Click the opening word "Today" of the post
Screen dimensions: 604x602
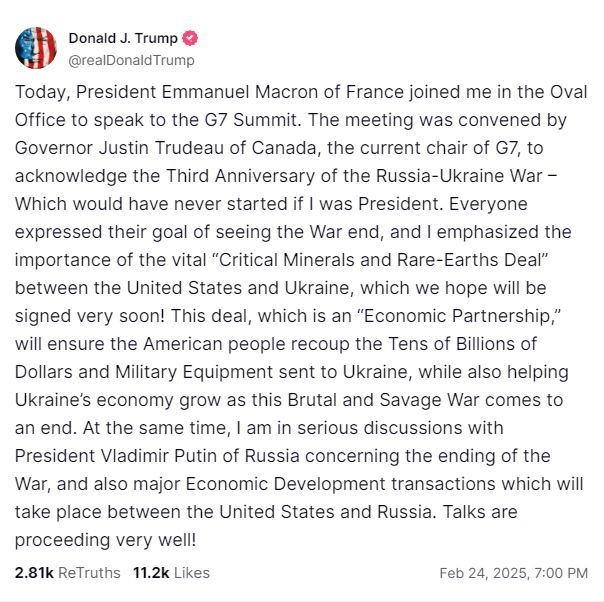coord(37,92)
